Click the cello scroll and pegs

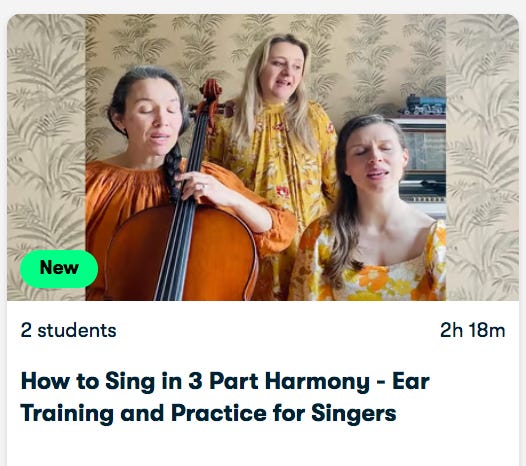210,97
